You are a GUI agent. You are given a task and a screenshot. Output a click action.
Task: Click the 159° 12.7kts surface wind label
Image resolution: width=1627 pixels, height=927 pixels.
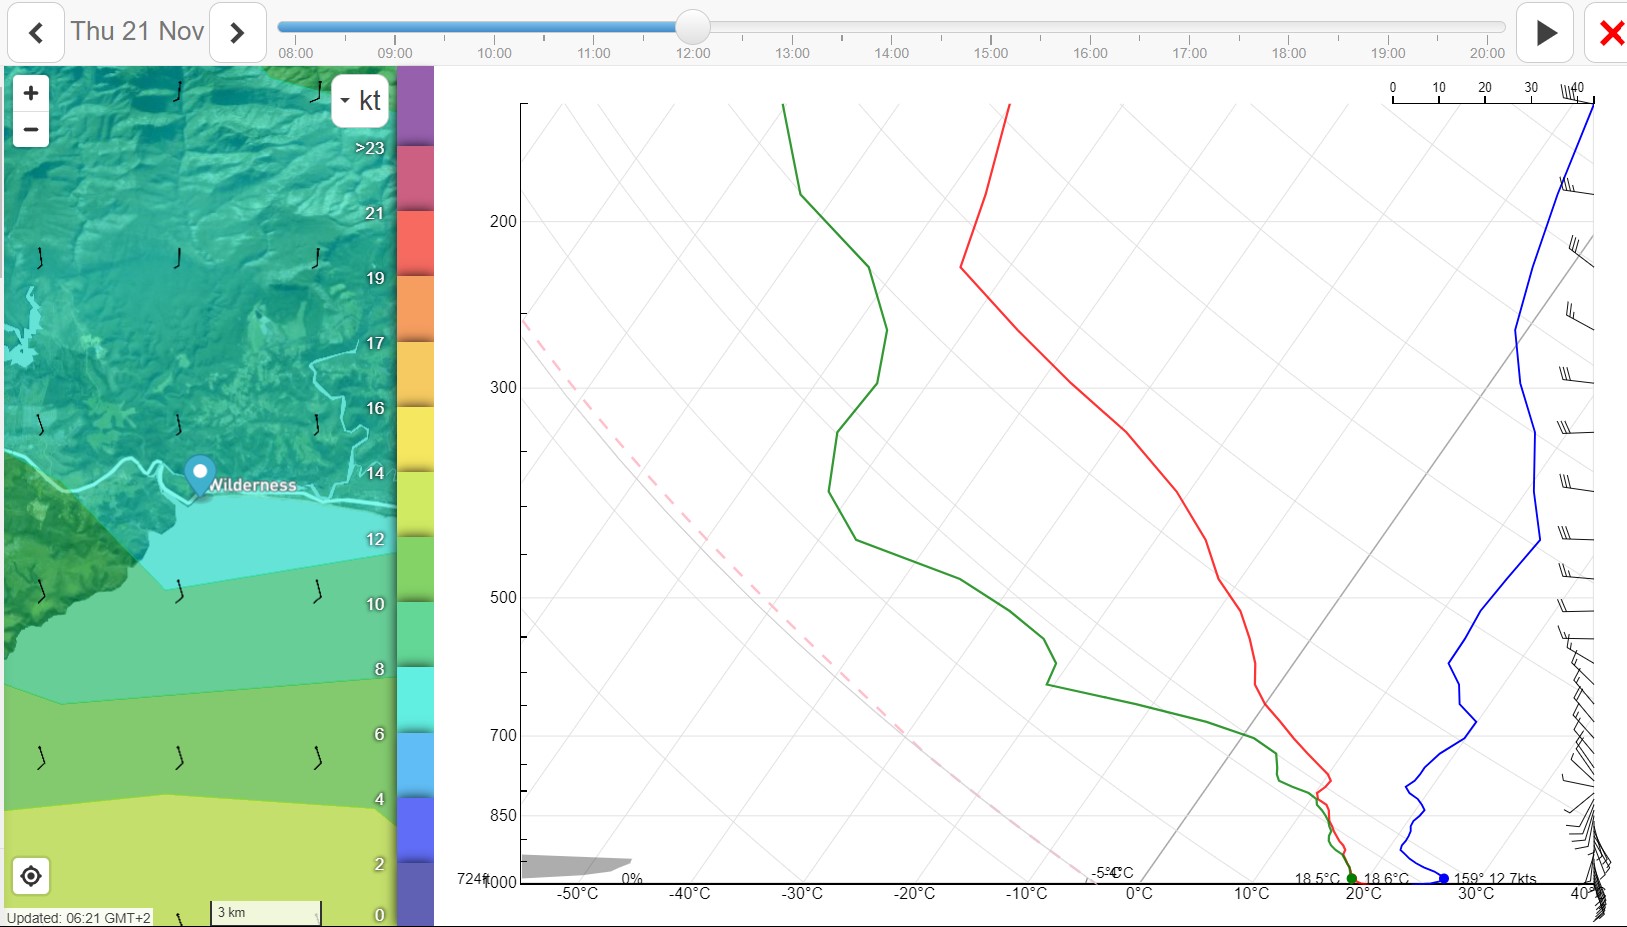[1495, 879]
